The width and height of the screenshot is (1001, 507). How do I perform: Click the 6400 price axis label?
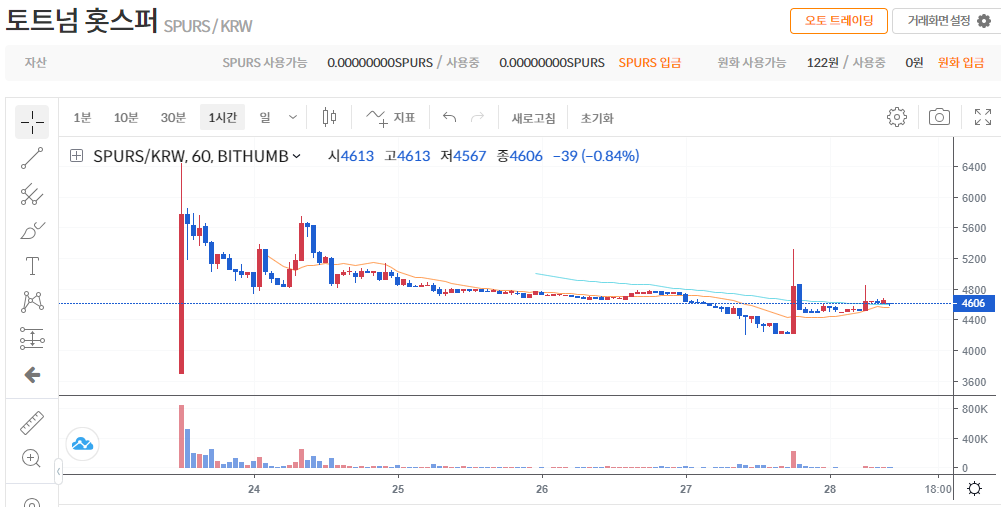pos(974,167)
